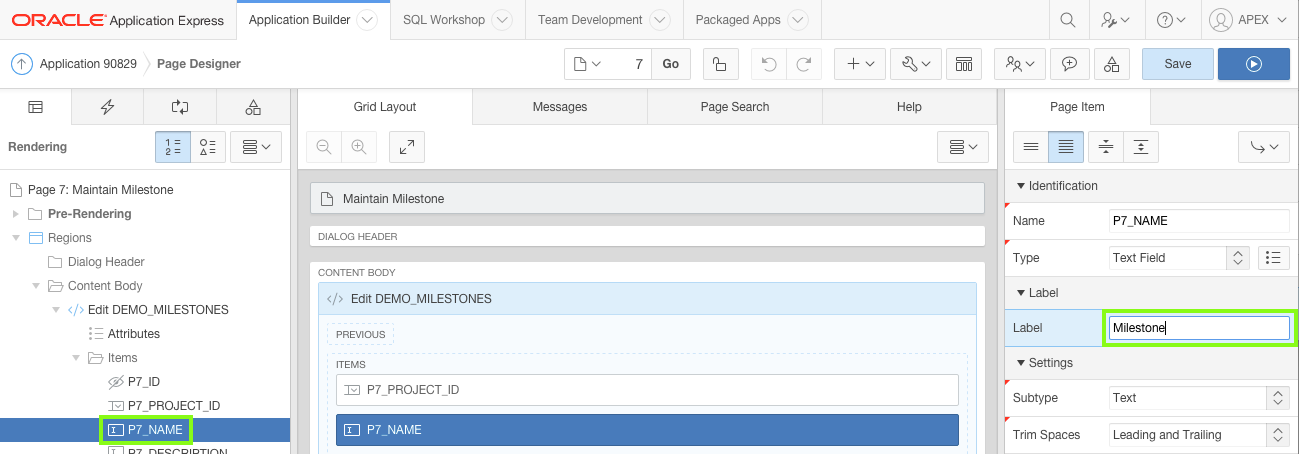
Task: Click the Zoom In magnifier icon
Action: pyautogui.click(x=358, y=147)
